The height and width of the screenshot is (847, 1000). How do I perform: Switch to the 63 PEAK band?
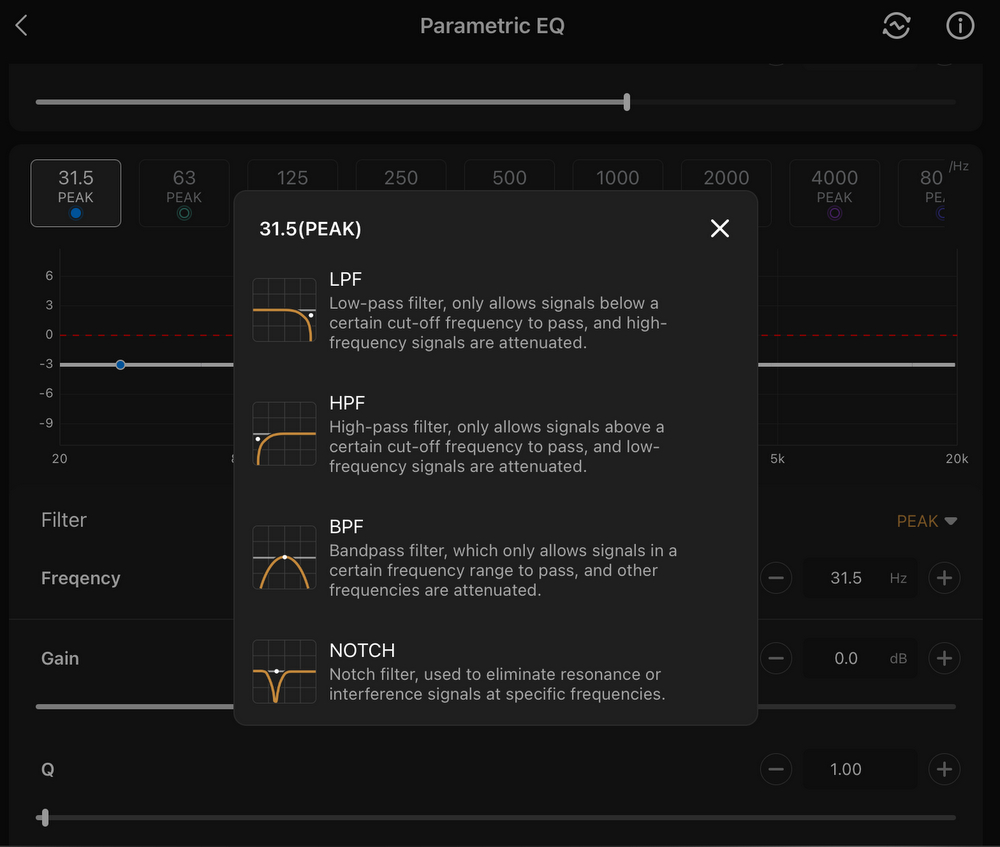[x=184, y=193]
